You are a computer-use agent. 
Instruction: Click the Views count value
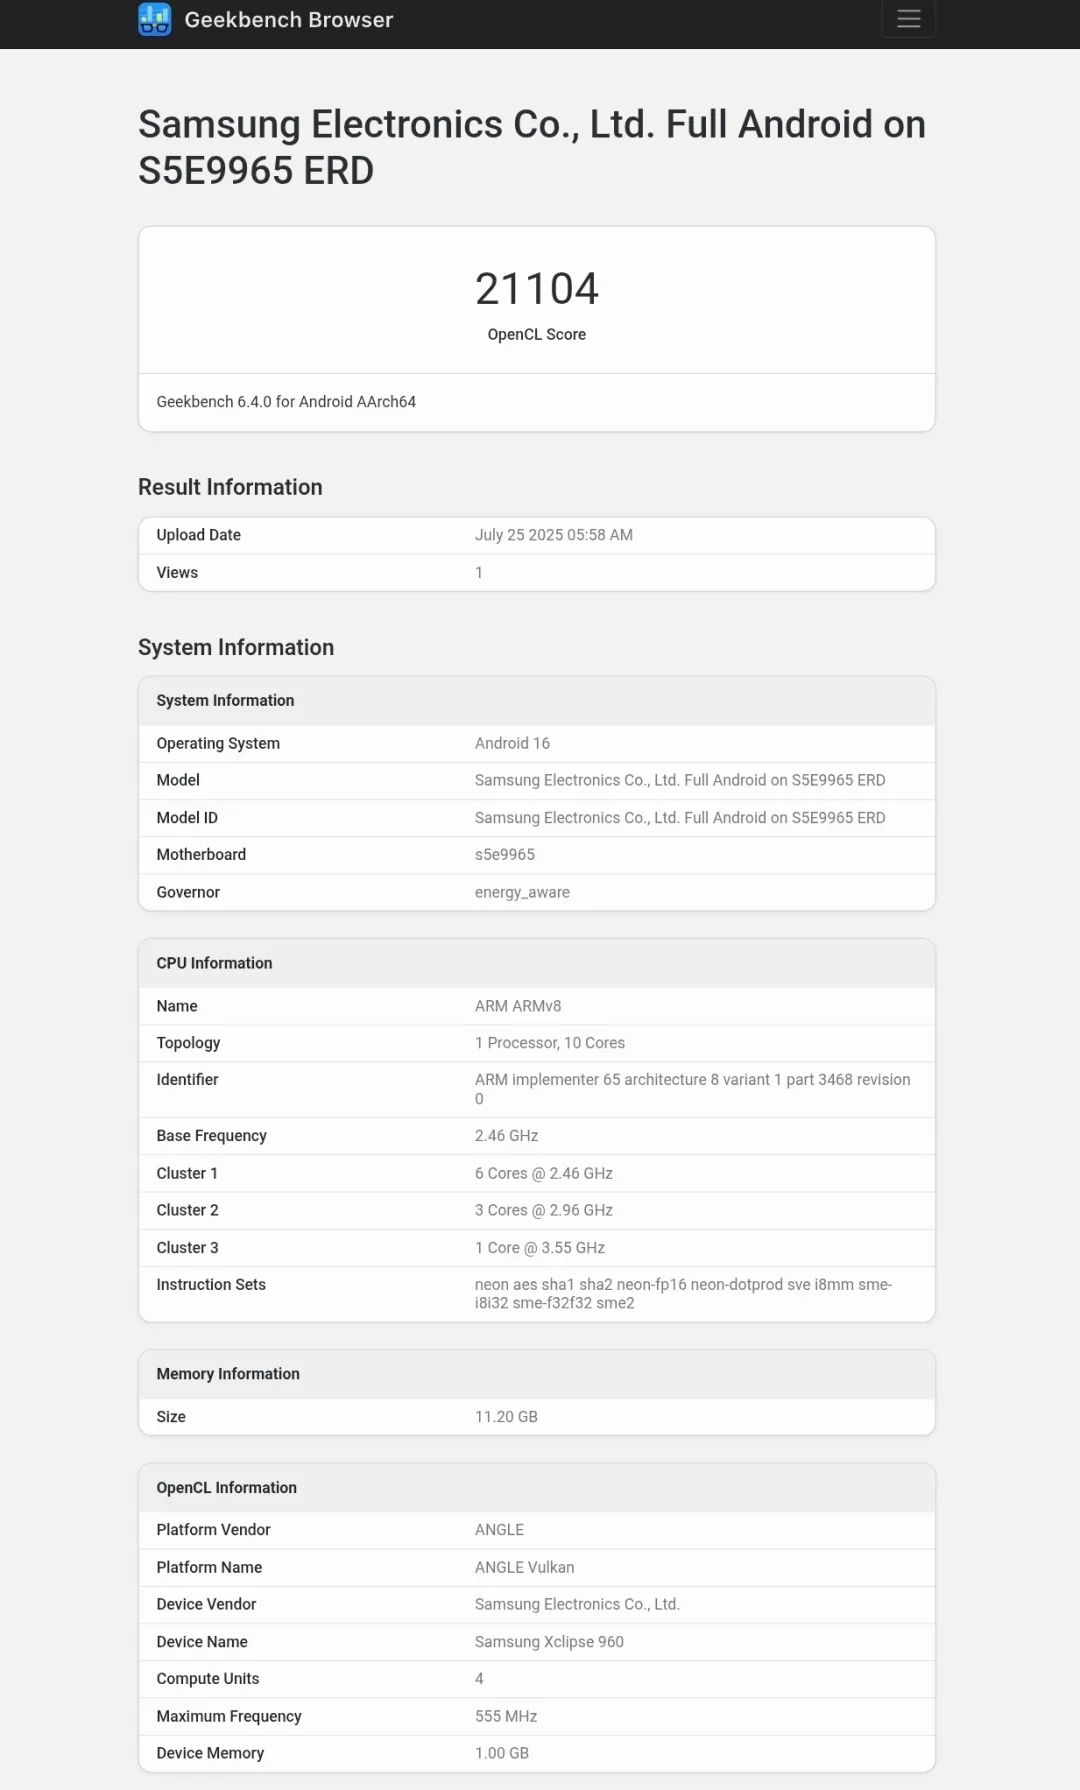pyautogui.click(x=479, y=573)
